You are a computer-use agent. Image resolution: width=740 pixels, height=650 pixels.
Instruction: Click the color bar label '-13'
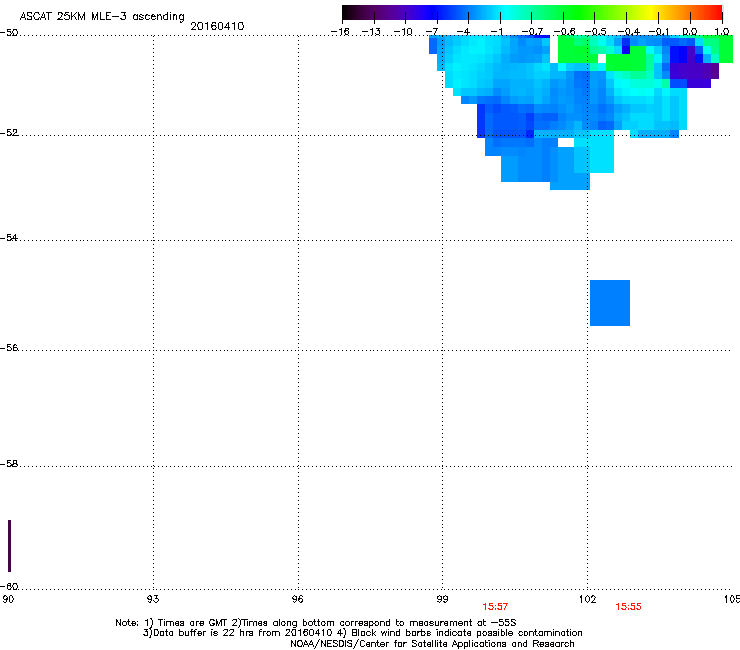coord(371,32)
